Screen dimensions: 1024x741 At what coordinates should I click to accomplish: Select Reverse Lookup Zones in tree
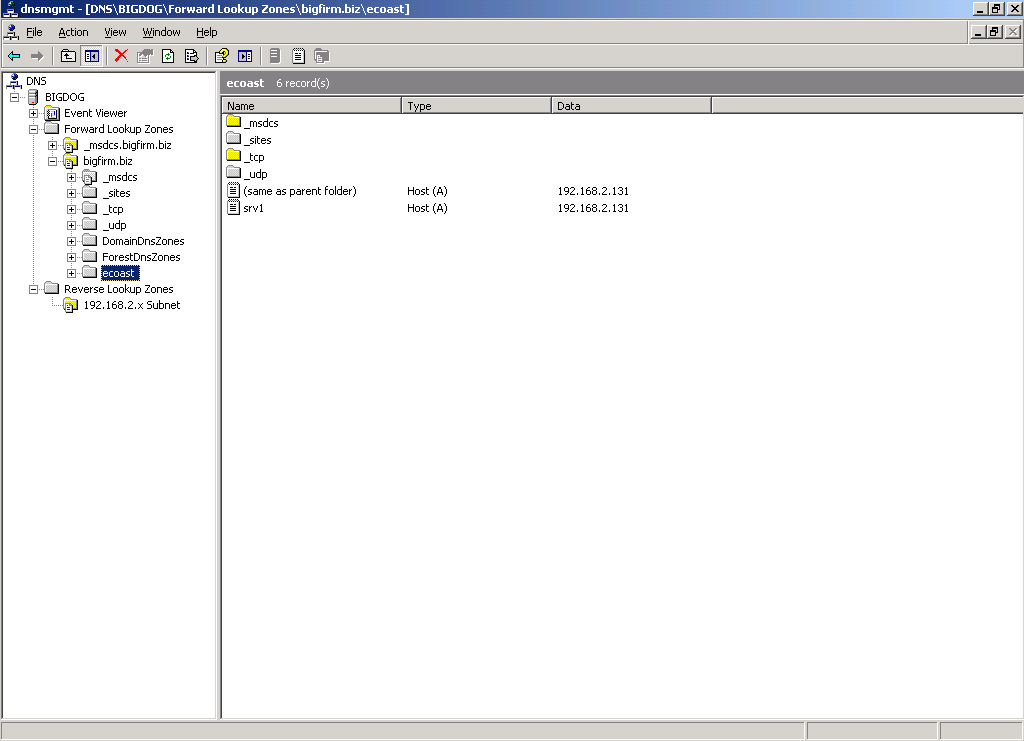pos(118,289)
